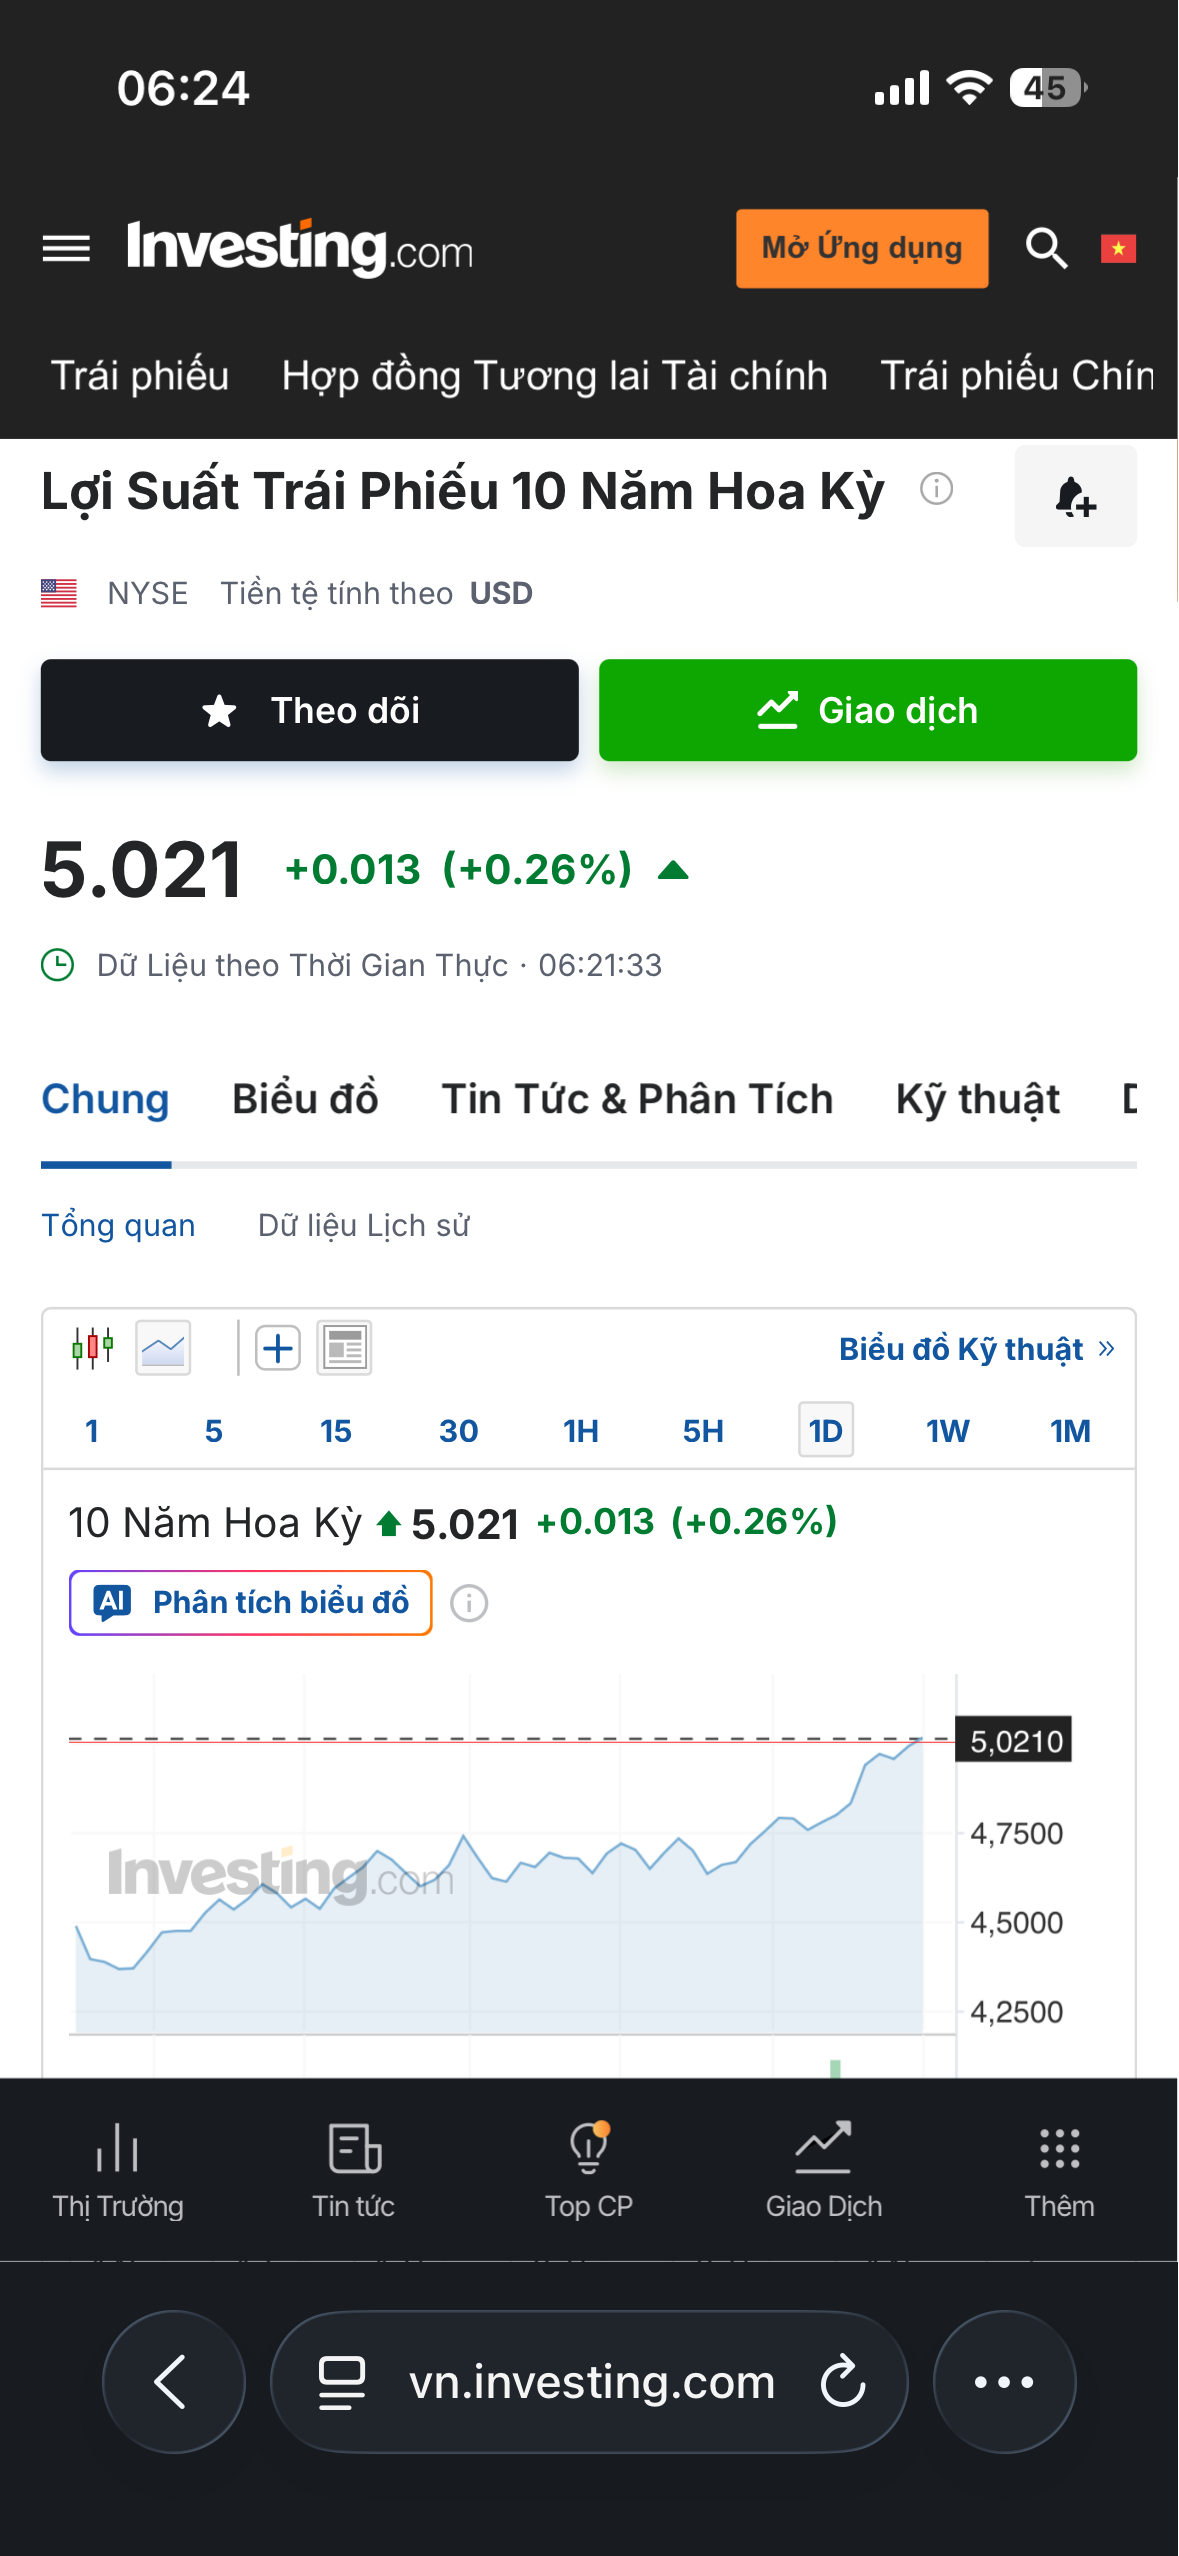This screenshot has height=2556, width=1179.
Task: Select the candlestick chart type icon
Action: pyautogui.click(x=92, y=1348)
